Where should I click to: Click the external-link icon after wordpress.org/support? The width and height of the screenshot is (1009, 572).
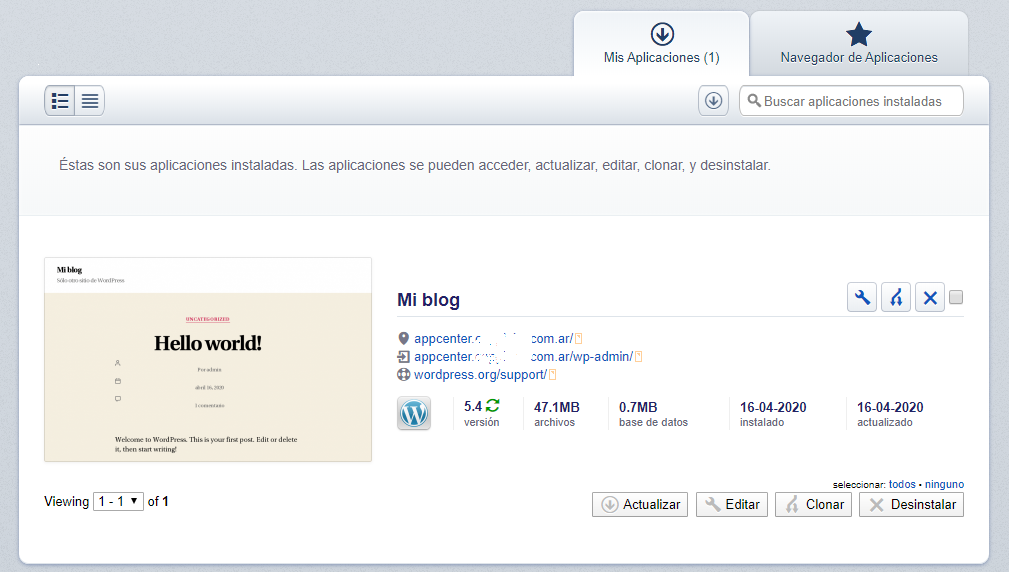[552, 374]
